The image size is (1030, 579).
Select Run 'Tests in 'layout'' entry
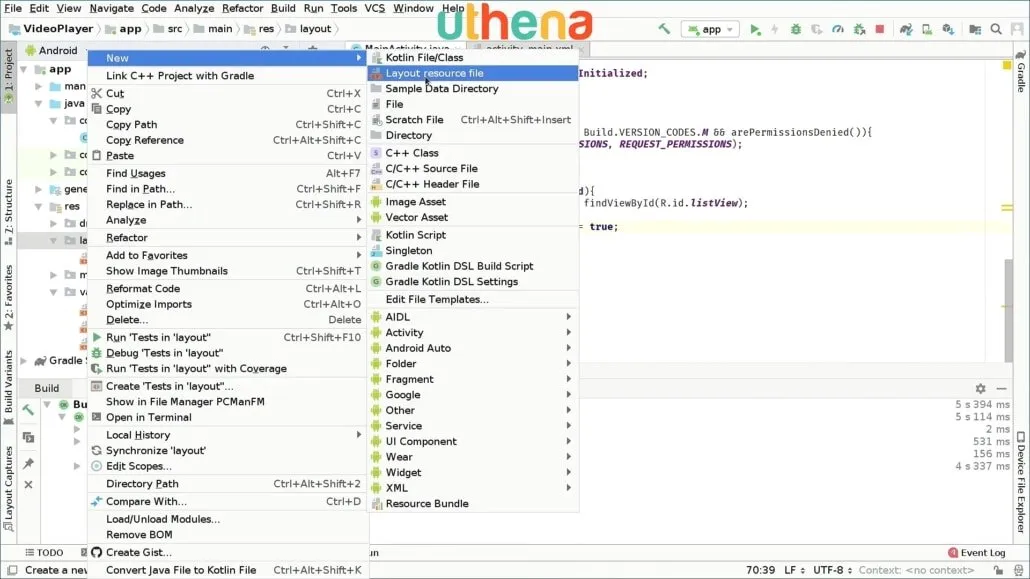pyautogui.click(x=227, y=337)
